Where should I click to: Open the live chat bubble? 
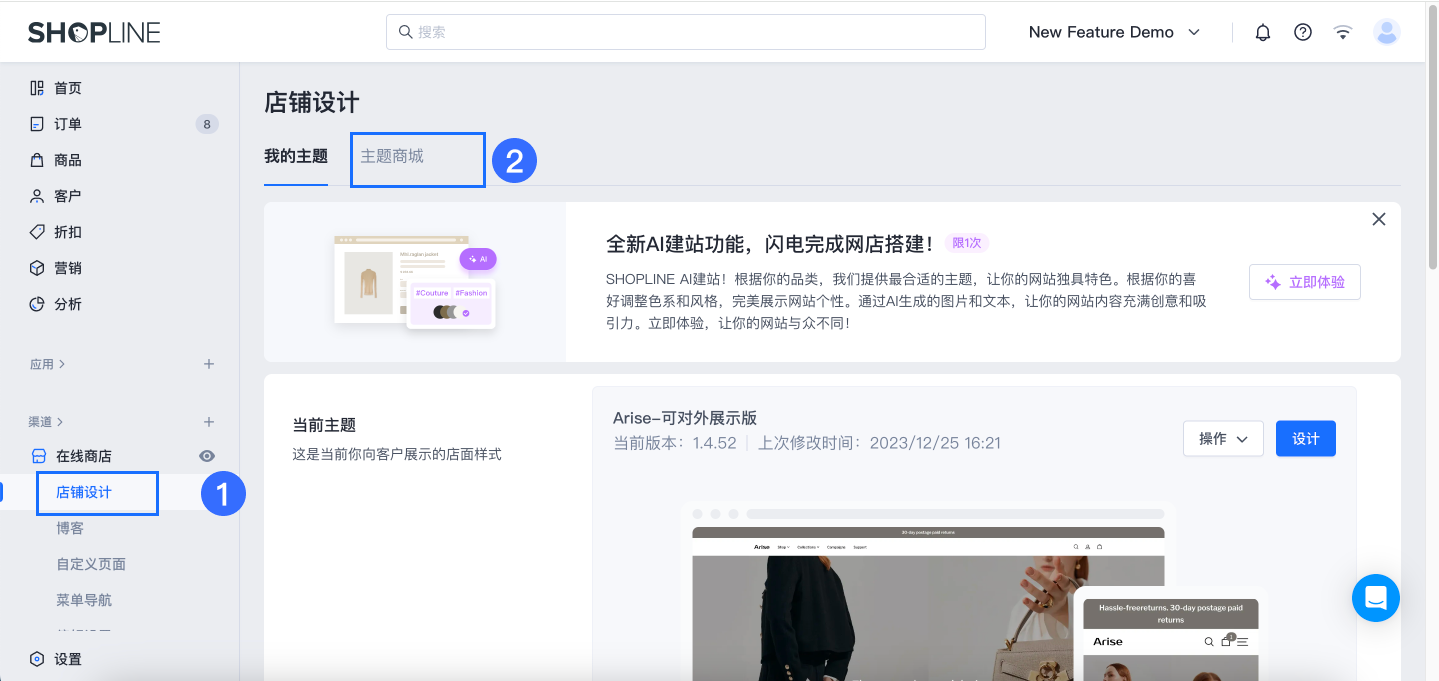(1375, 597)
